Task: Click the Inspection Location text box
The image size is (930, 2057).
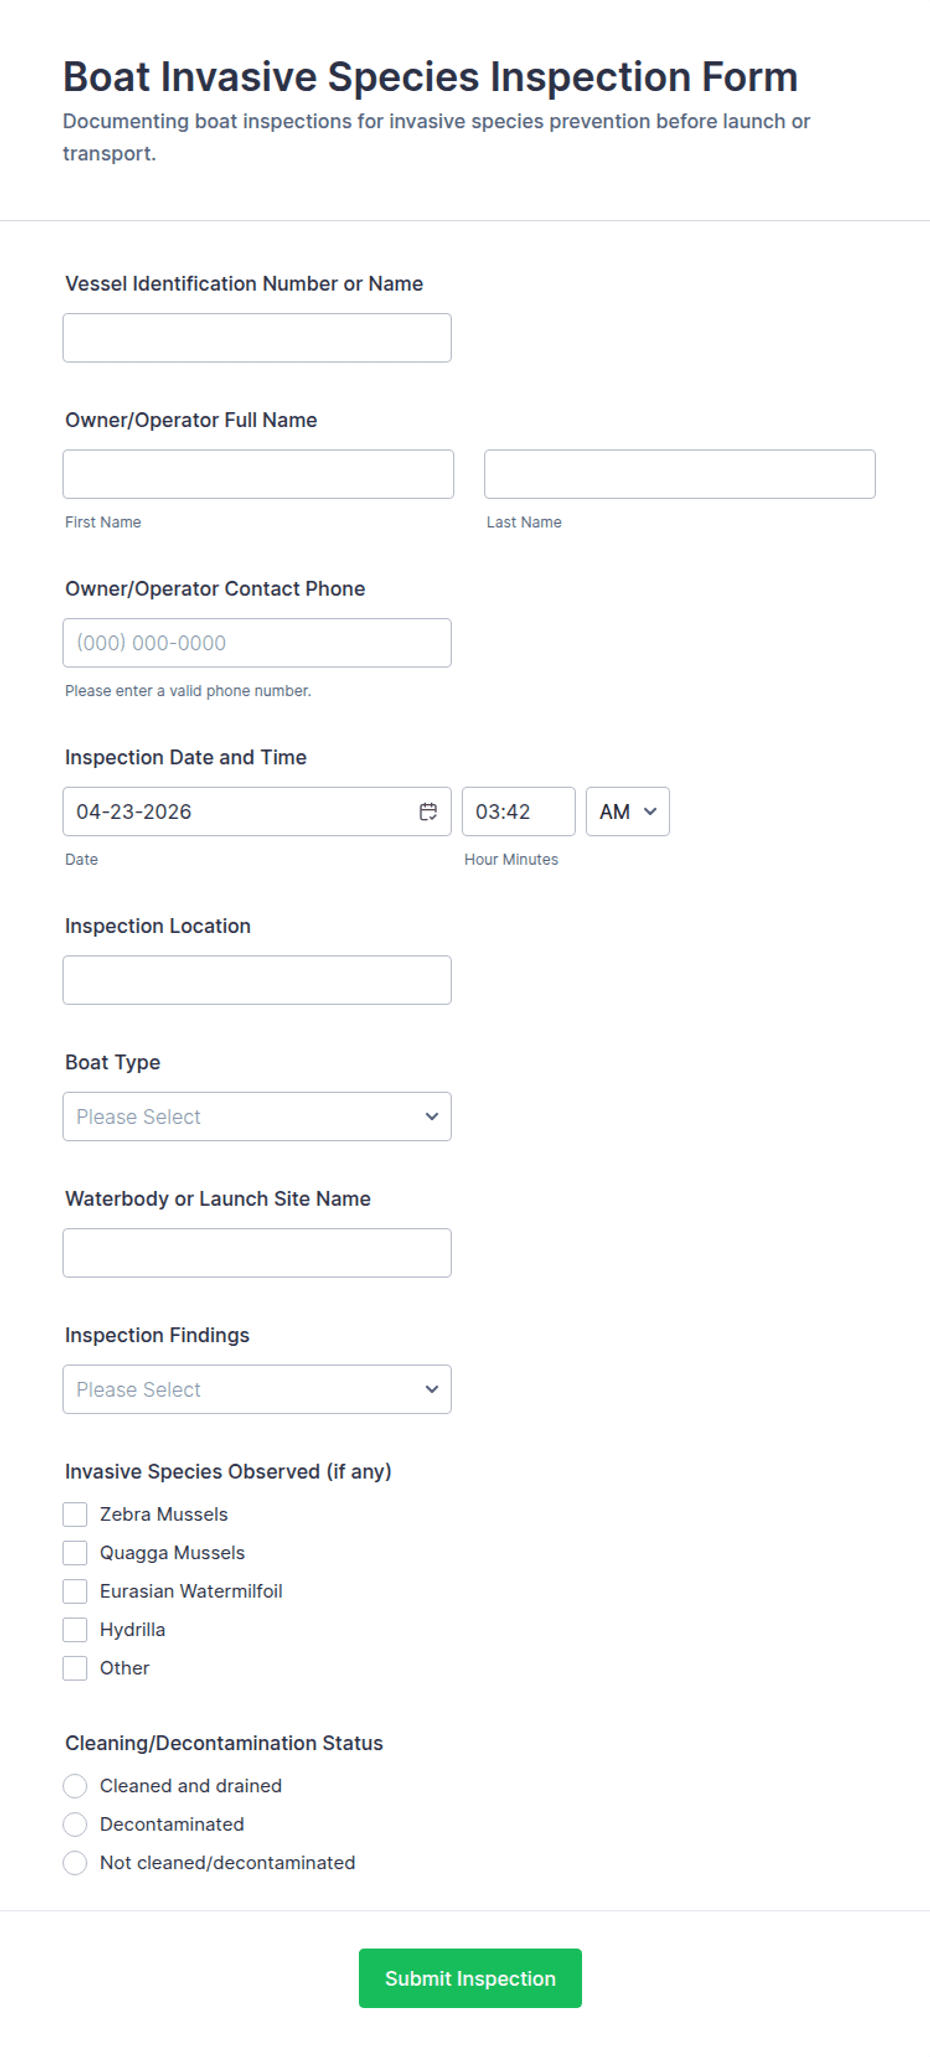Action: point(257,980)
